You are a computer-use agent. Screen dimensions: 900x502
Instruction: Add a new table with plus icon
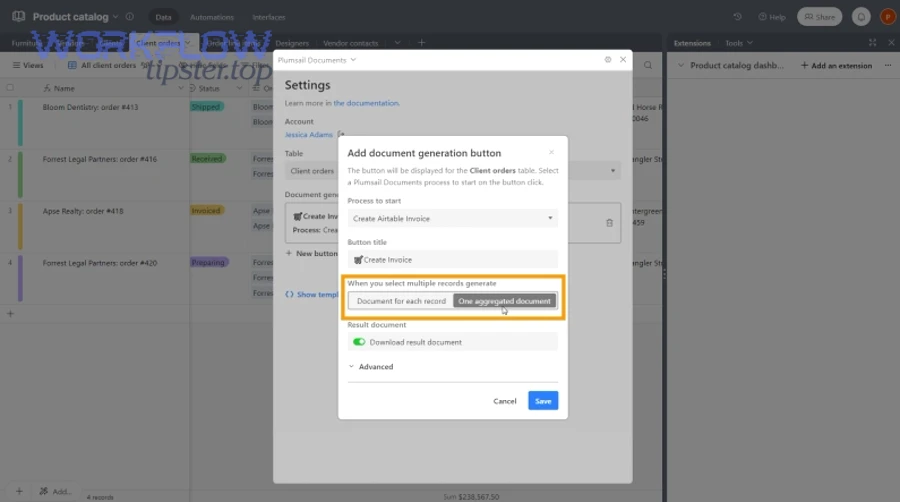(x=421, y=42)
